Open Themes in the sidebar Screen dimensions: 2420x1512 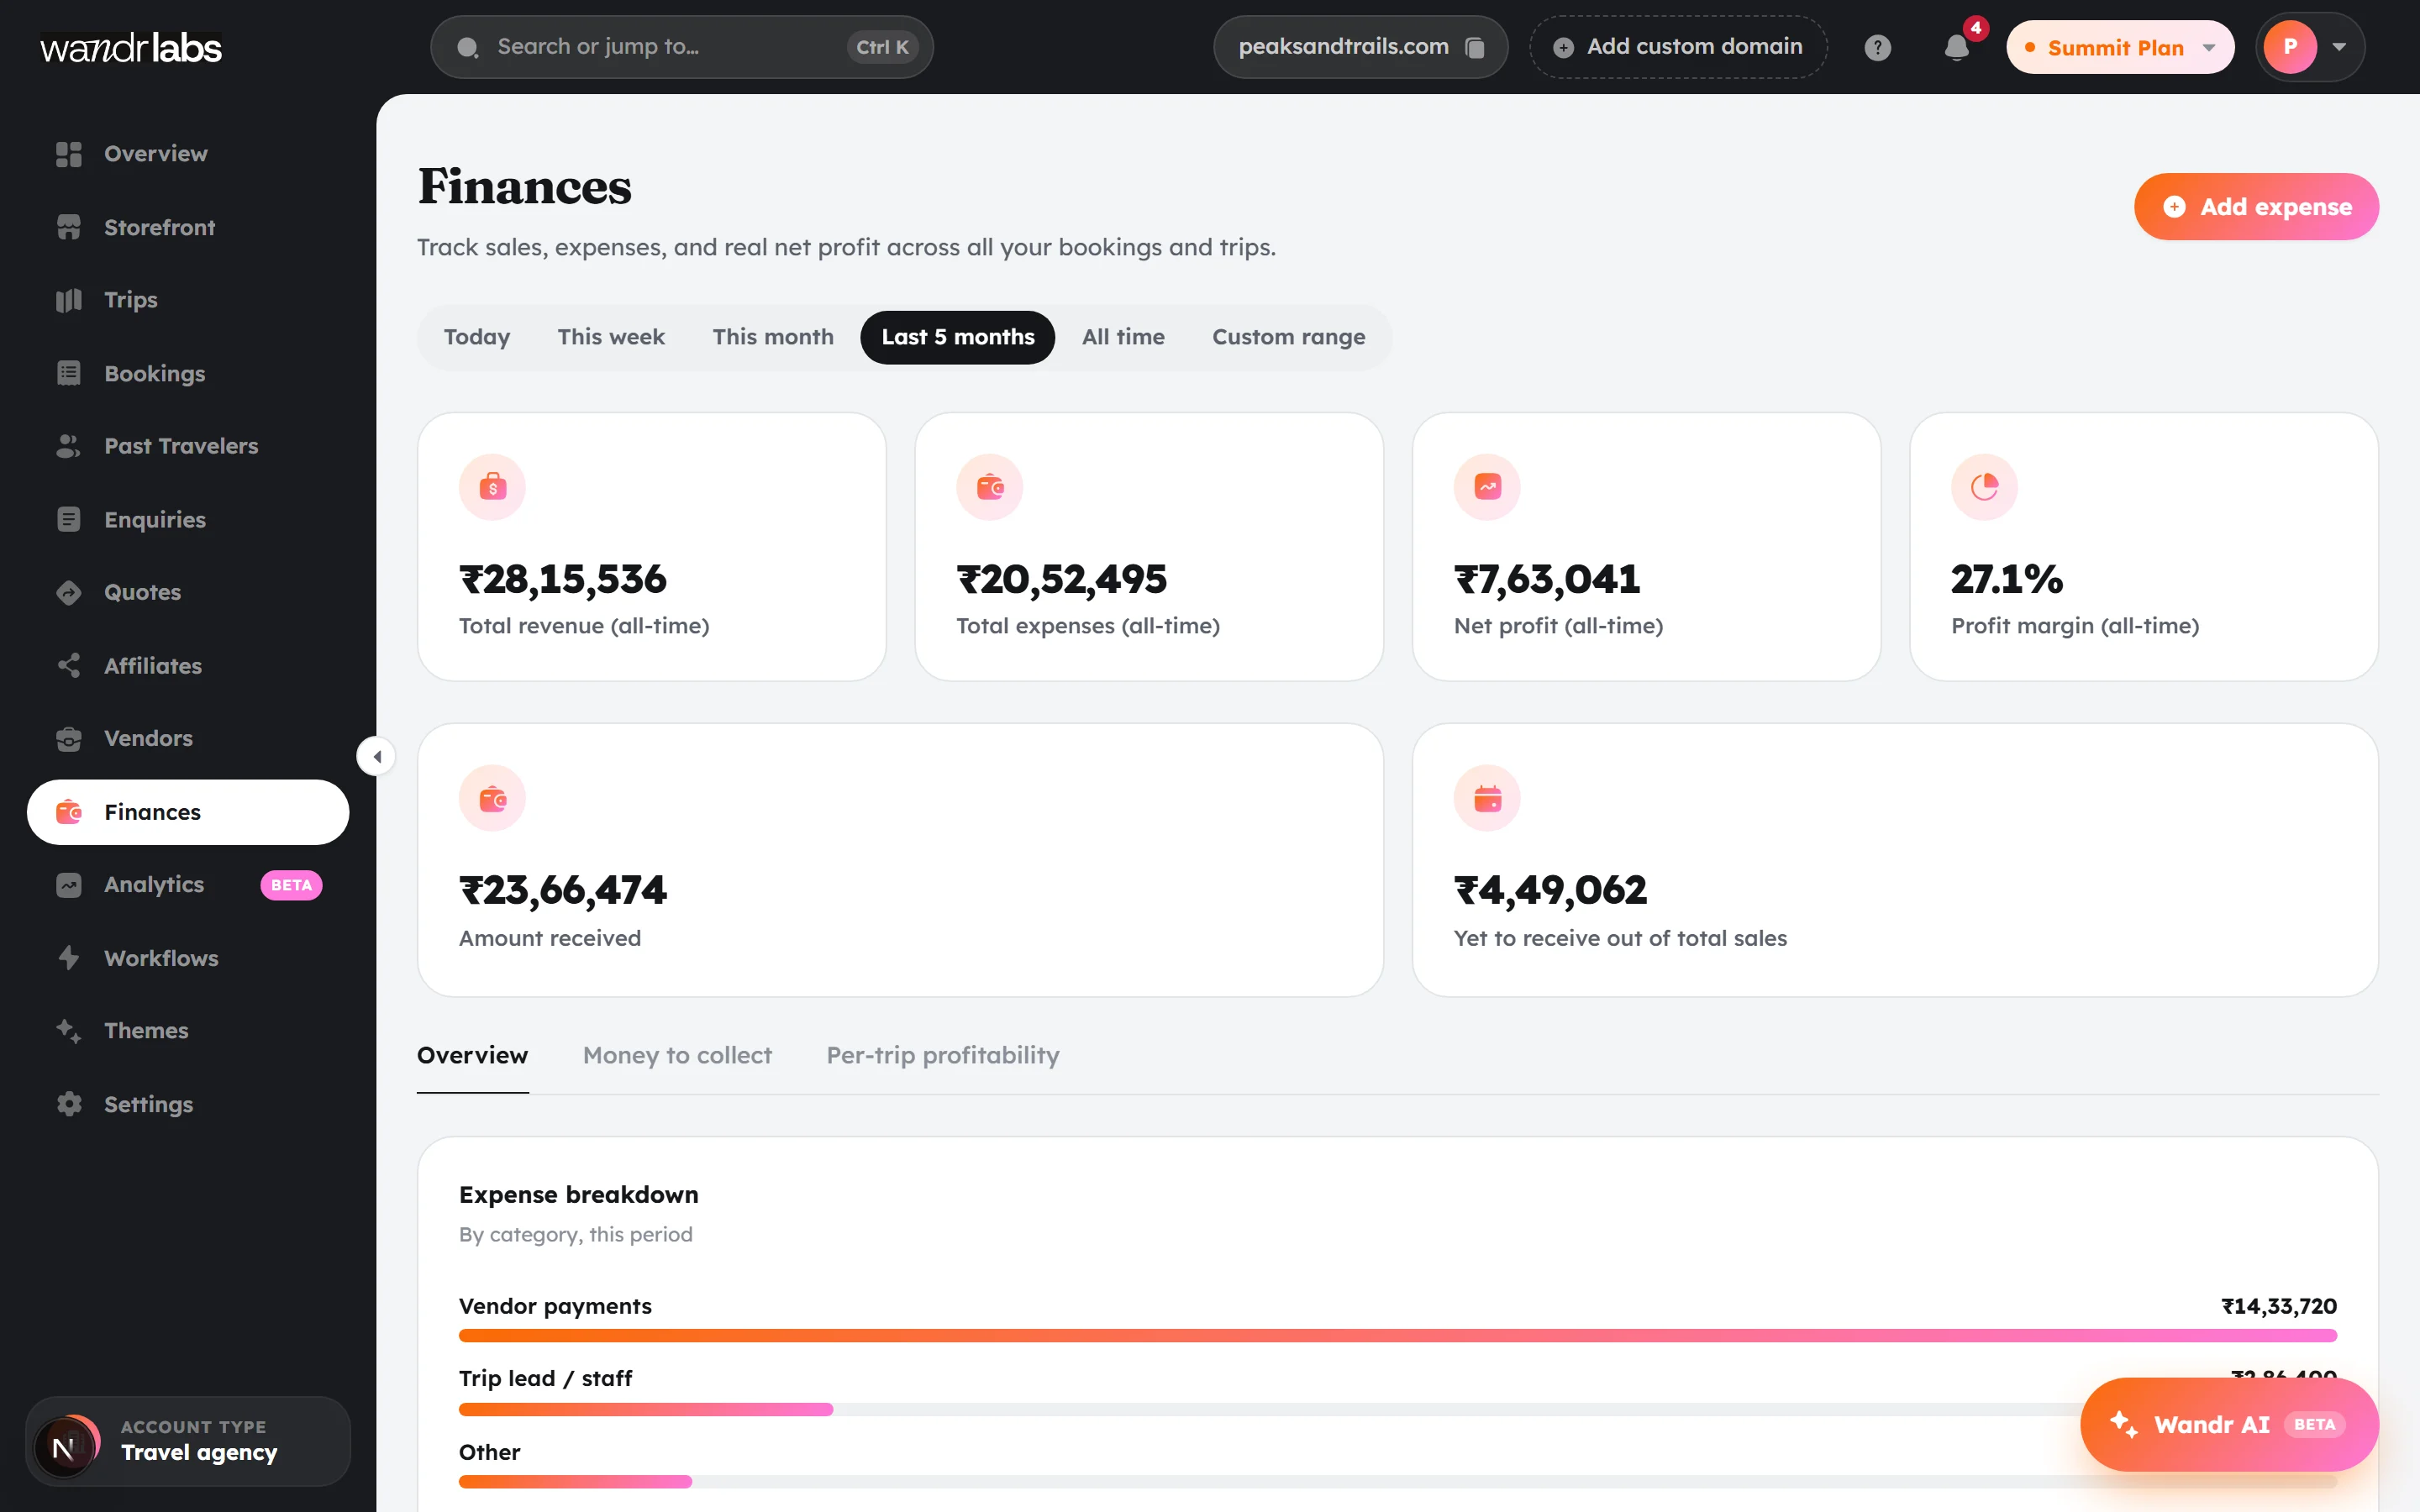188,1031
